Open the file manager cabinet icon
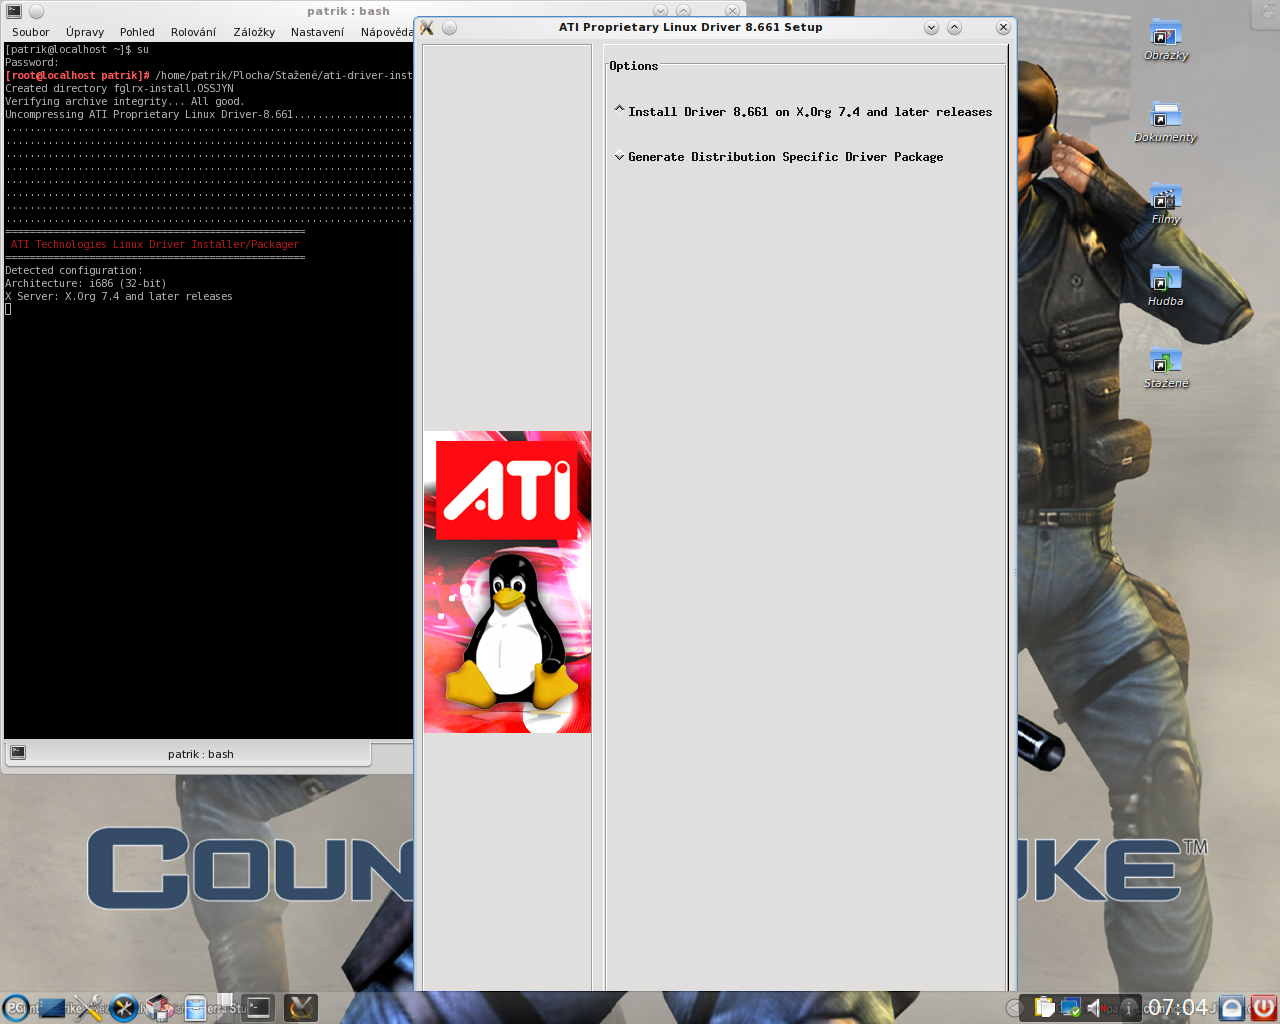This screenshot has height=1024, width=1280. [195, 1008]
